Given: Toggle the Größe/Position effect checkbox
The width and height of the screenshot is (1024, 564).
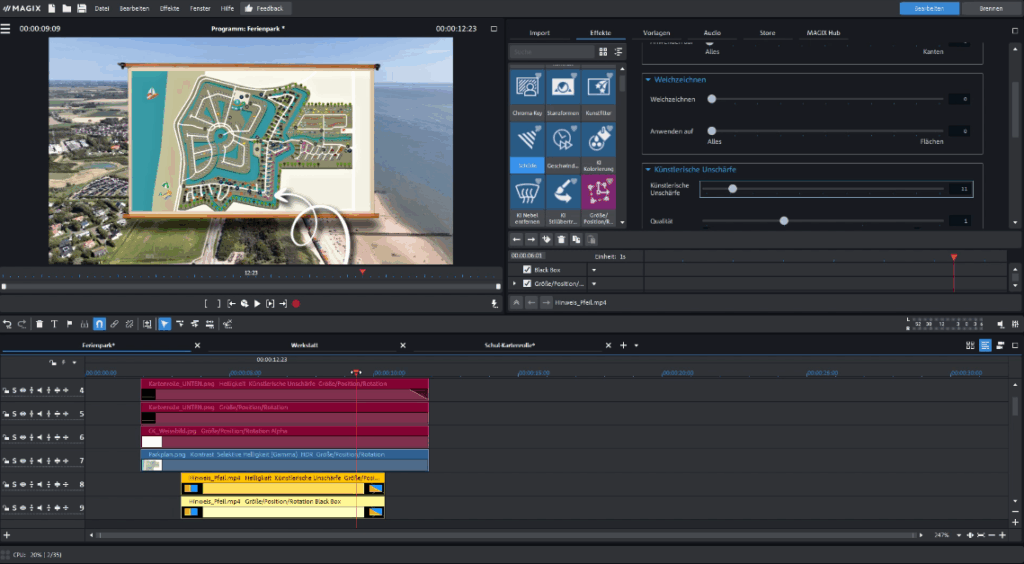Looking at the screenshot, I should pyautogui.click(x=527, y=284).
